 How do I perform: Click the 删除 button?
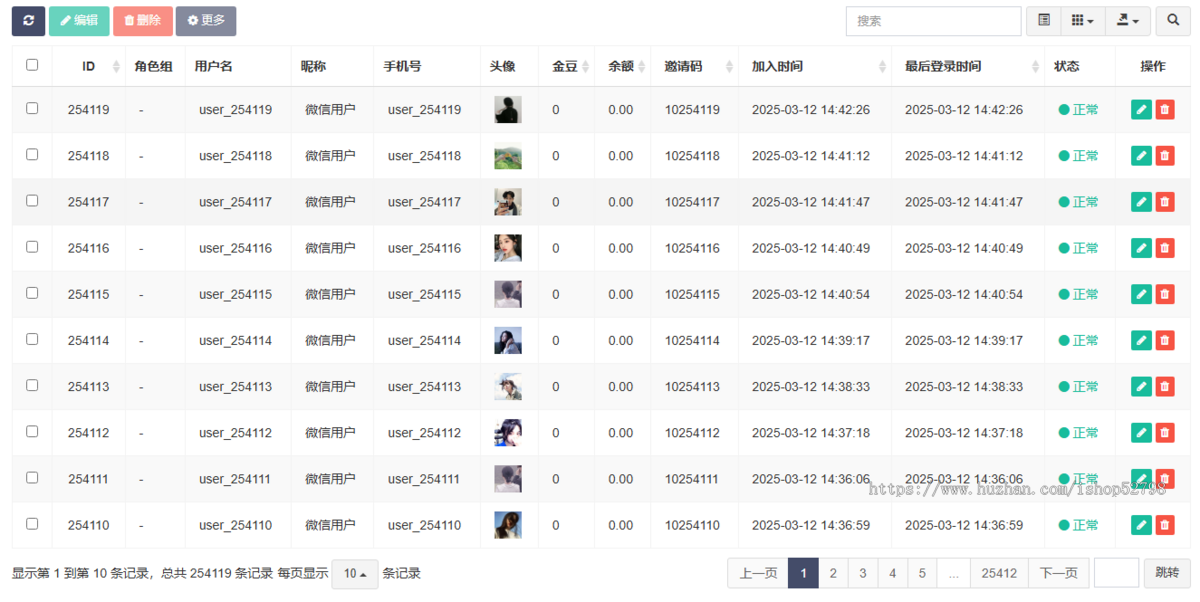[x=143, y=21]
